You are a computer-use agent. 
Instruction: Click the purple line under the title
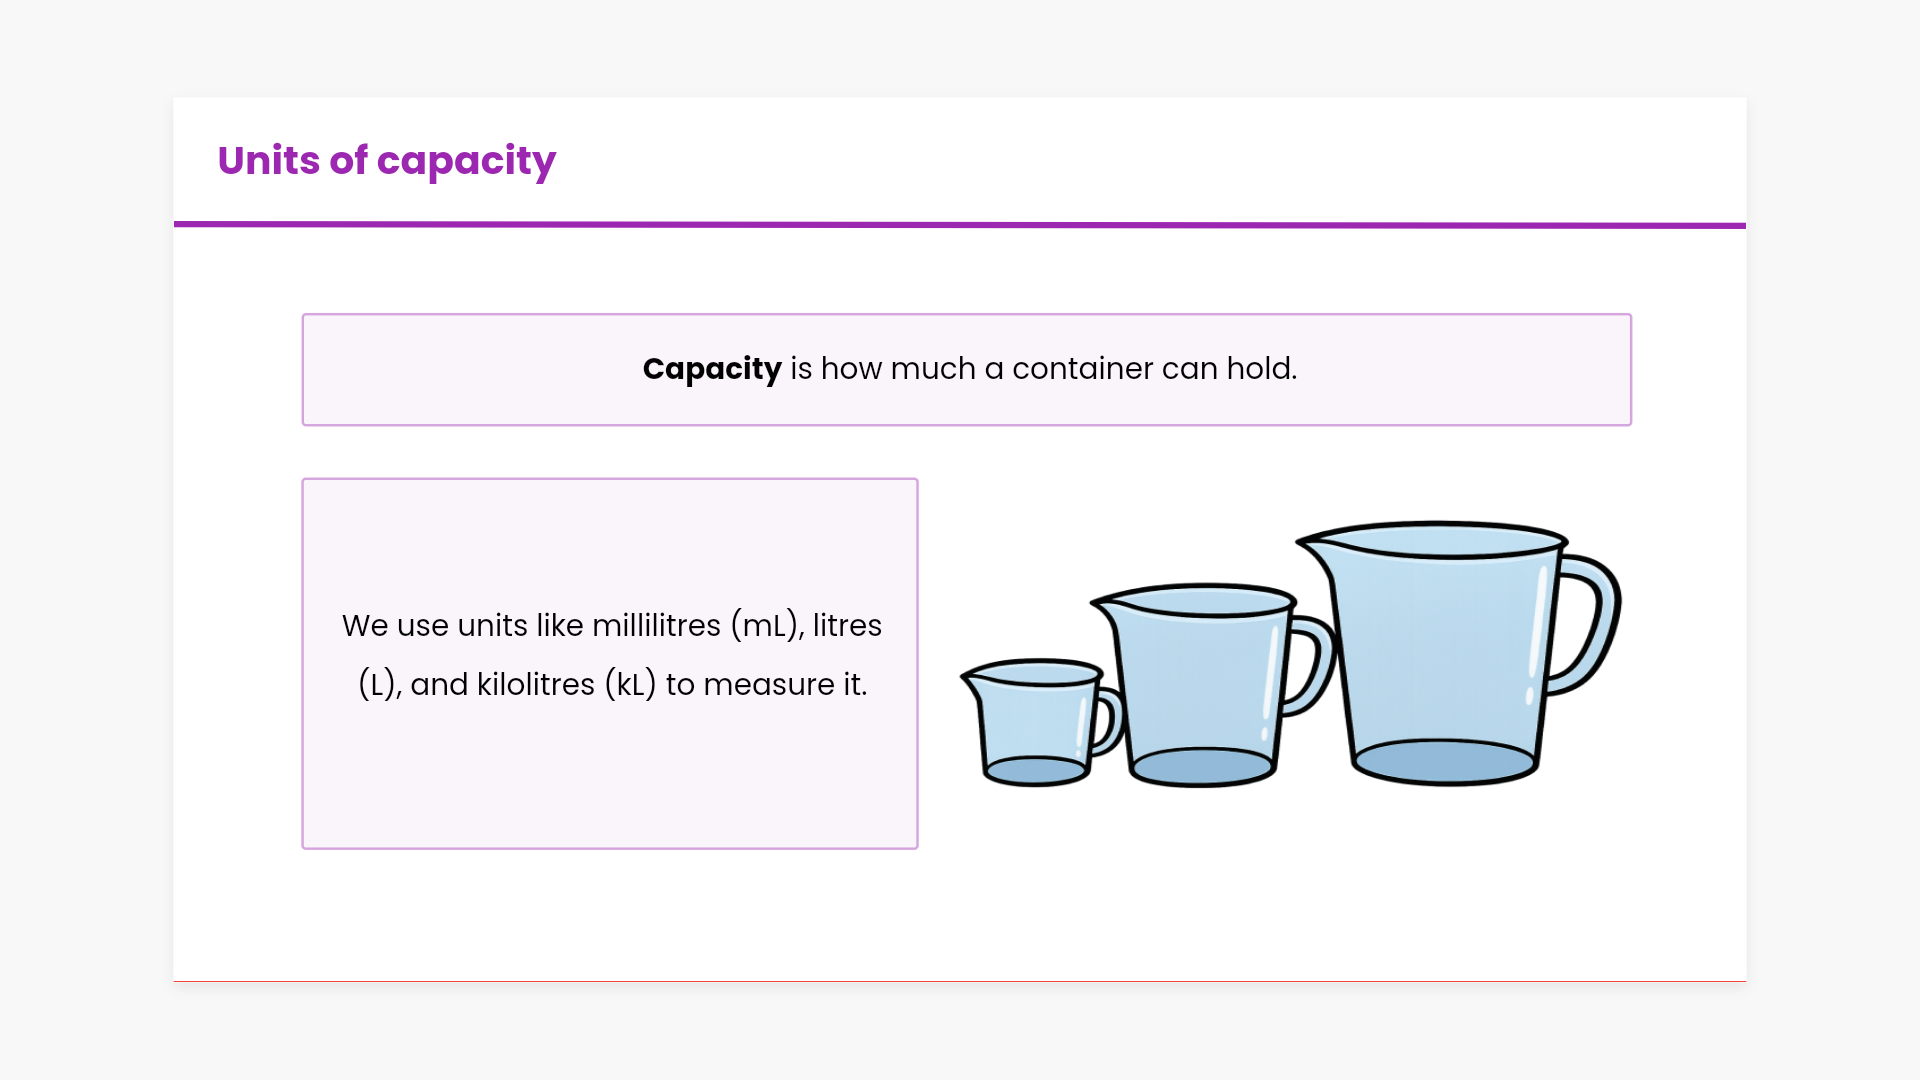click(x=960, y=225)
